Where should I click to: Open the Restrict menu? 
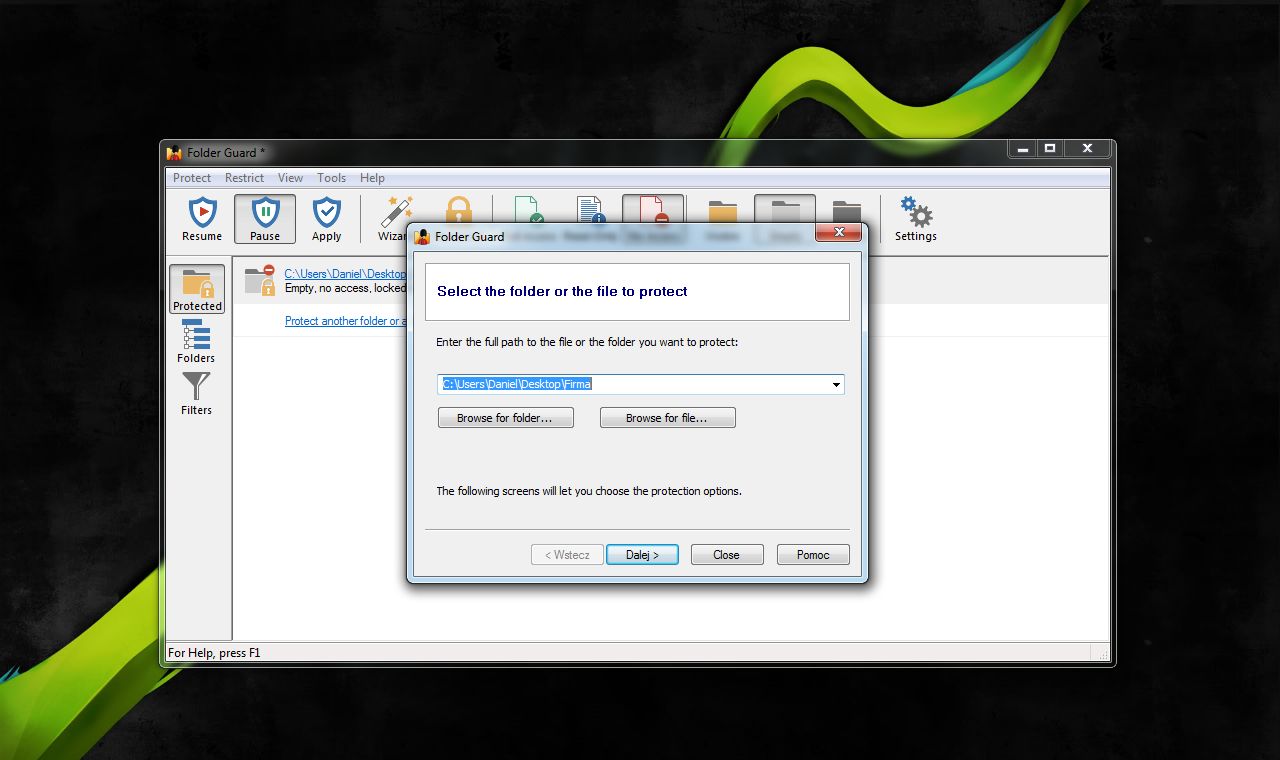pos(244,178)
